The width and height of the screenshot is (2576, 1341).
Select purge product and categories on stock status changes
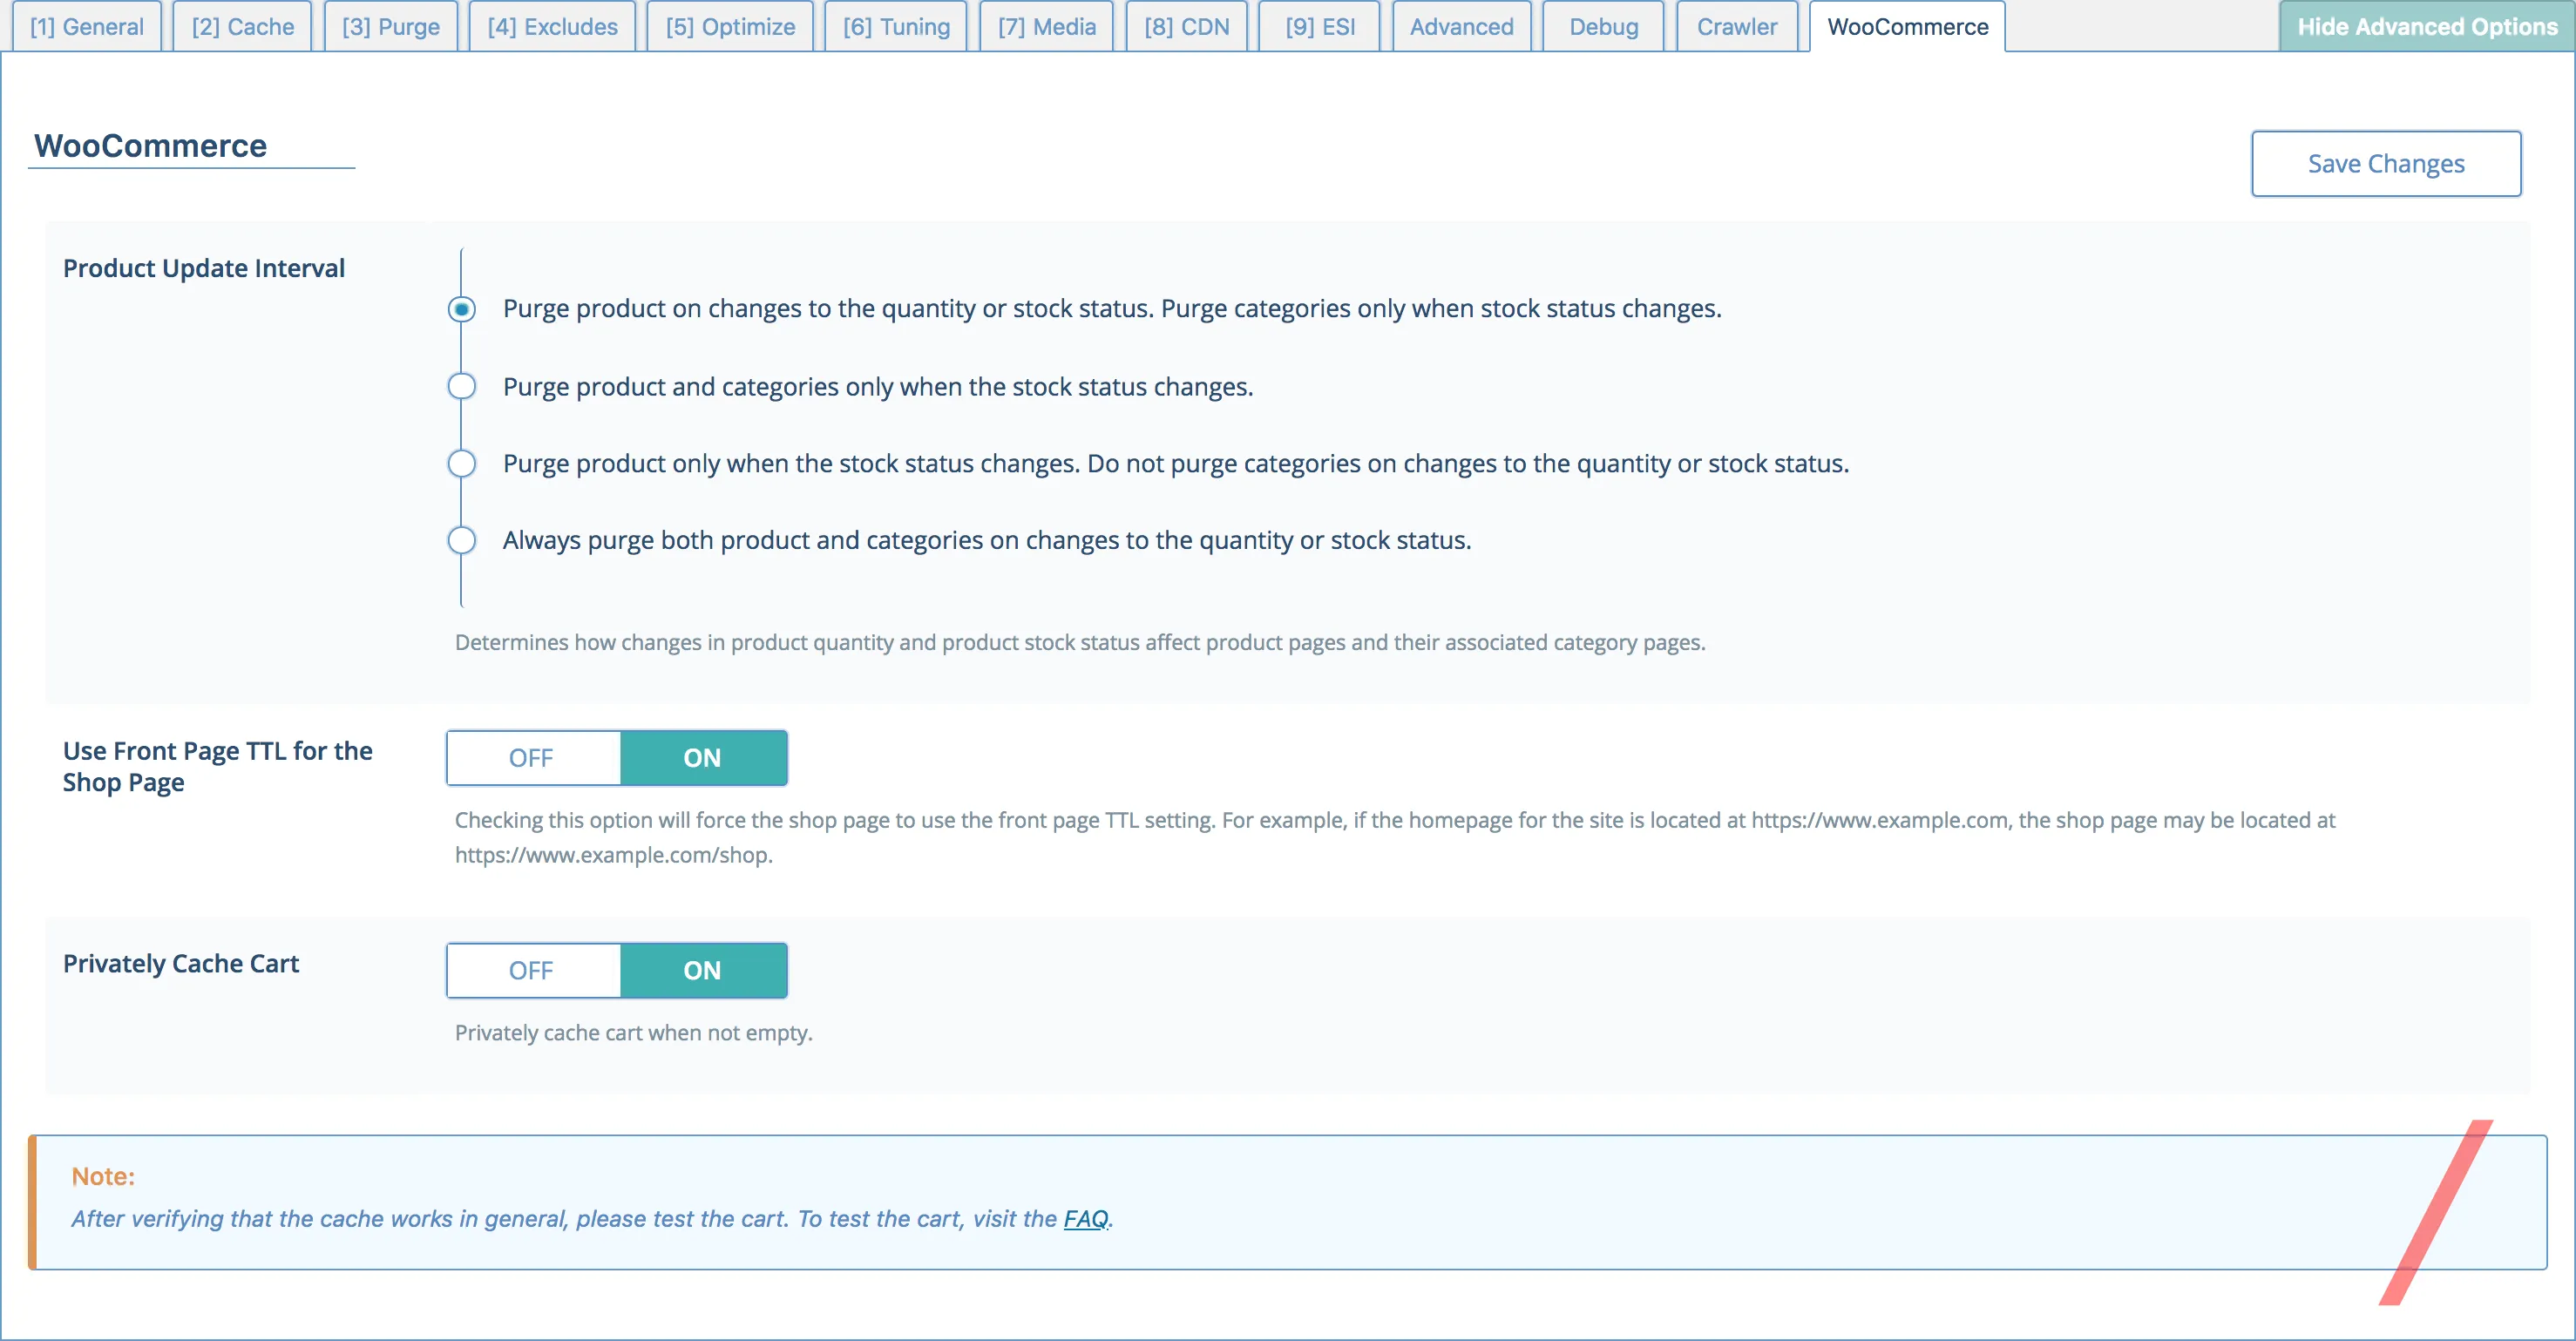[x=461, y=386]
